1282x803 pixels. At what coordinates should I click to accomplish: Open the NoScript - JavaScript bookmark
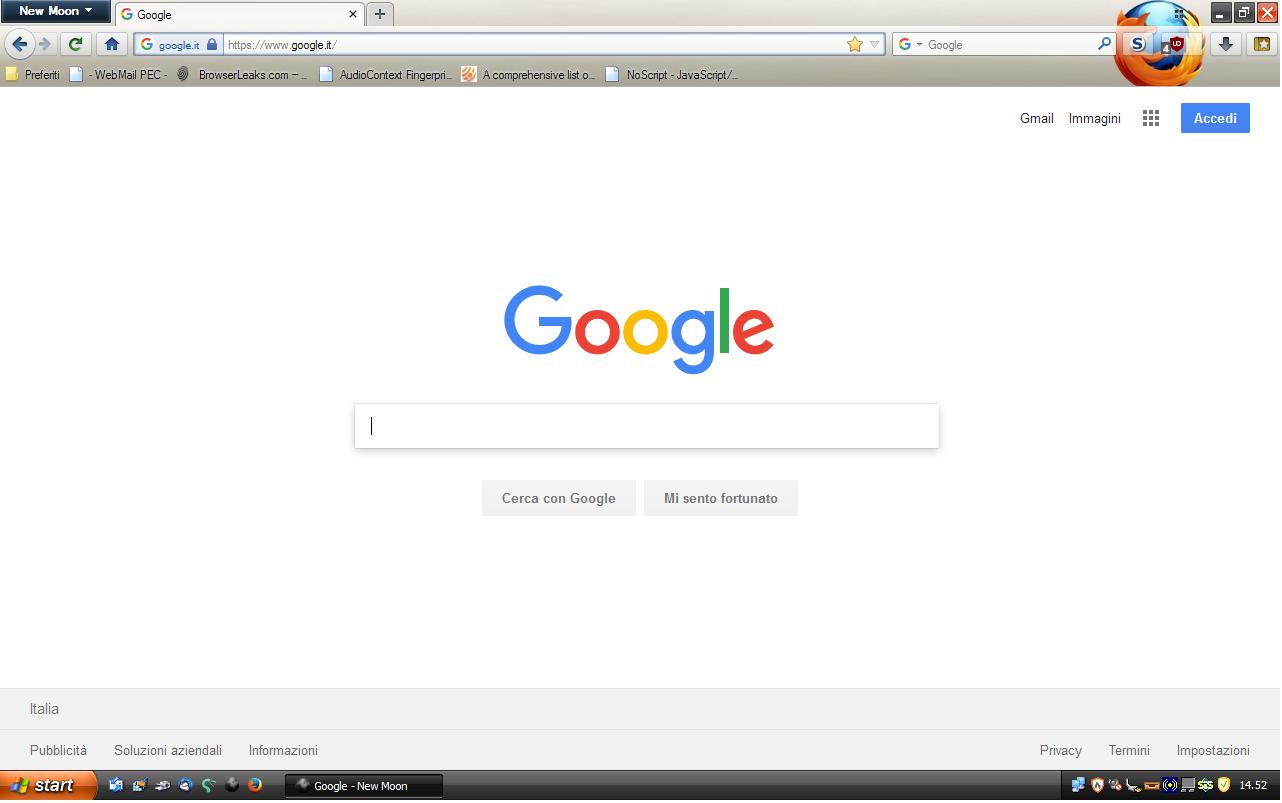[673, 74]
